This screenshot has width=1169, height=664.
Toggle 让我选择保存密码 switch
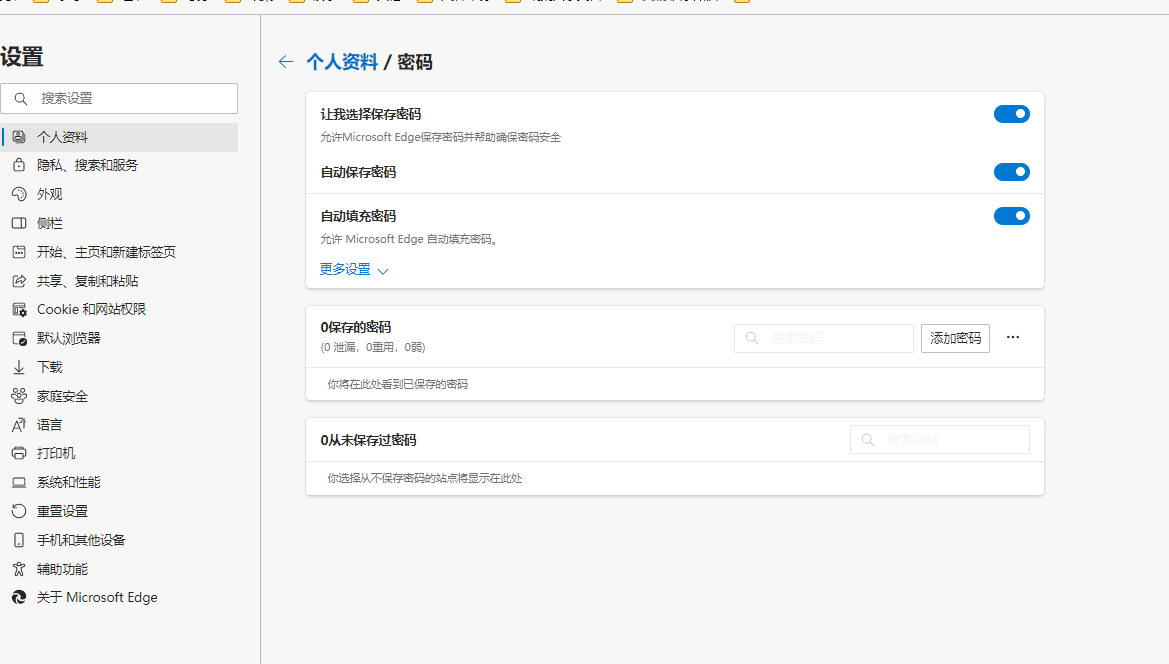[x=1012, y=114]
